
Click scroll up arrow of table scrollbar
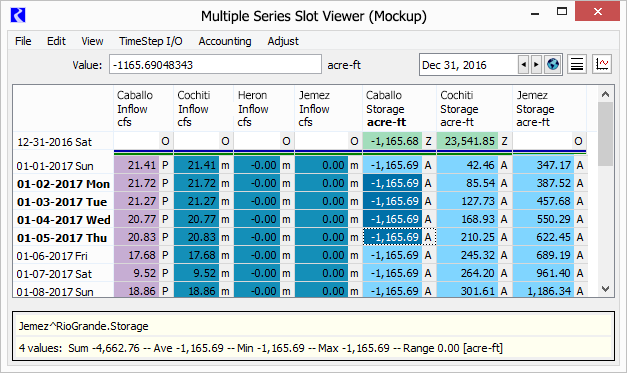tap(605, 94)
